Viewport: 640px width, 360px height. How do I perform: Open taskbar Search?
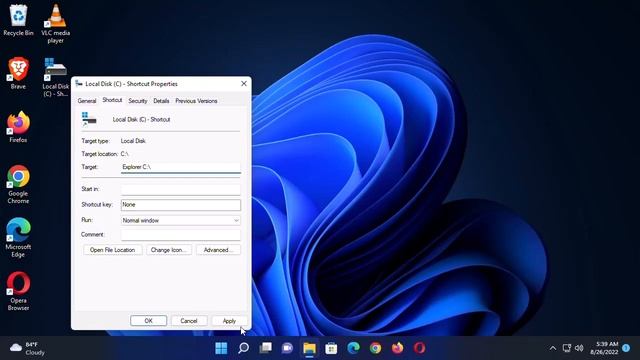(243, 348)
